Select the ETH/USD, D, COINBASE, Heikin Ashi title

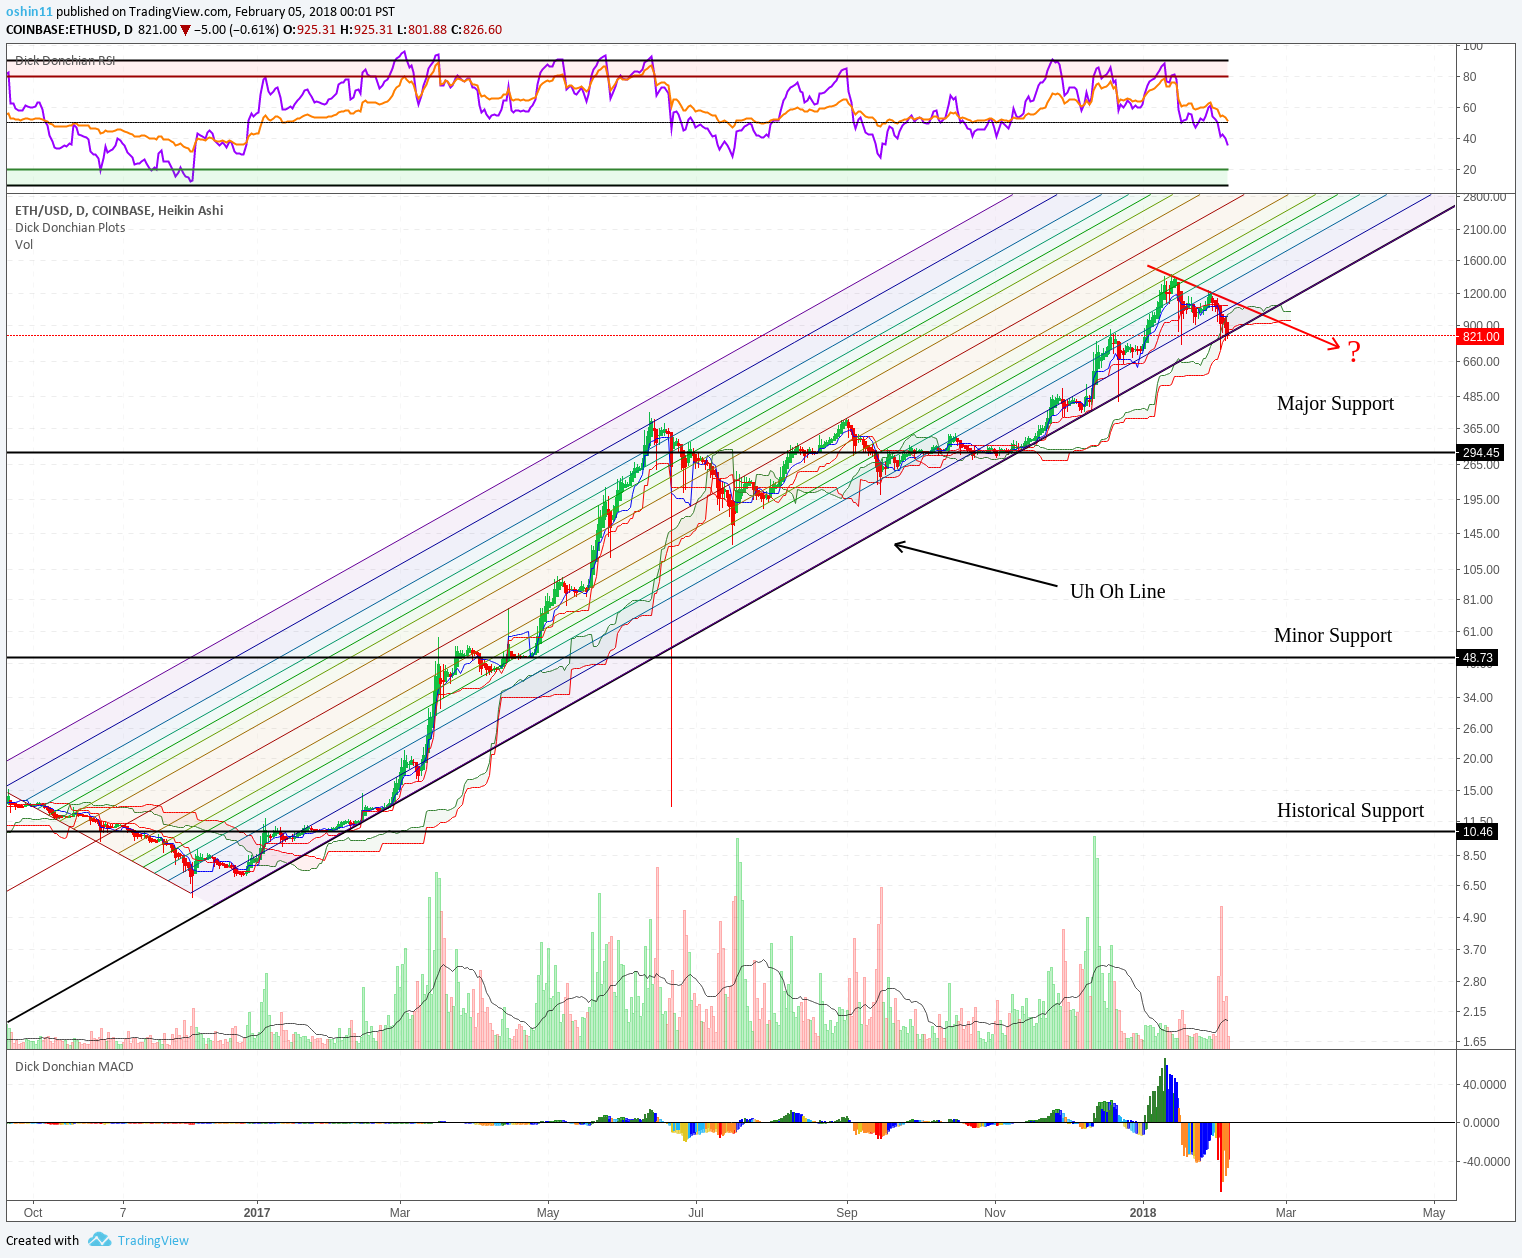tap(119, 210)
